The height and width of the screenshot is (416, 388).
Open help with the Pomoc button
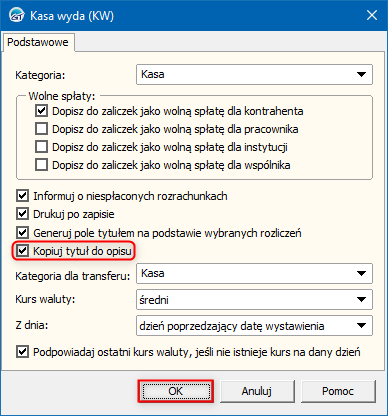pos(338,391)
